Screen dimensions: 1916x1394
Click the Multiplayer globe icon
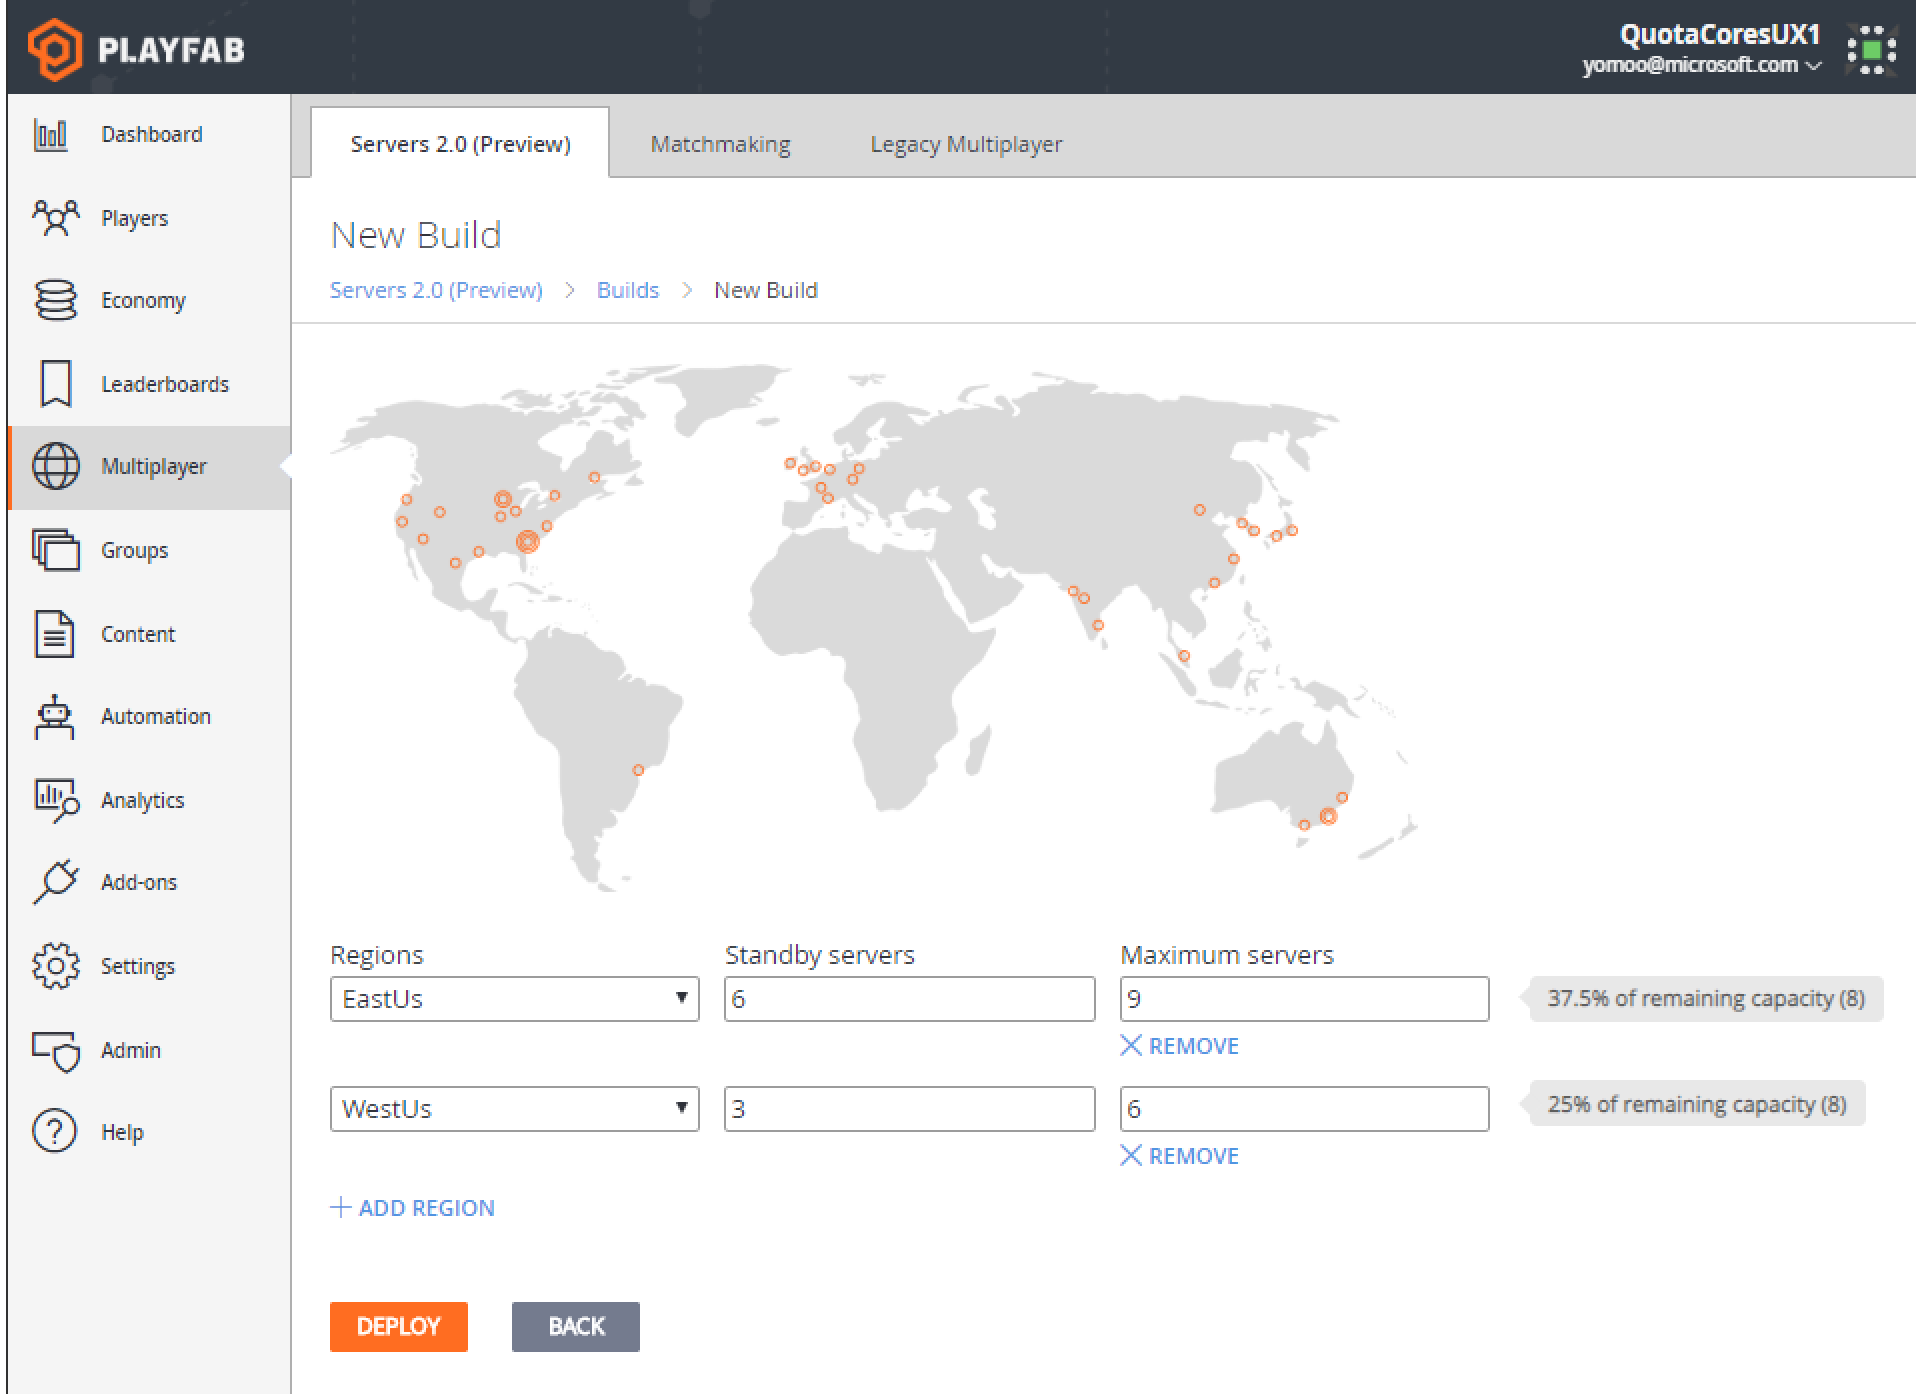(56, 467)
